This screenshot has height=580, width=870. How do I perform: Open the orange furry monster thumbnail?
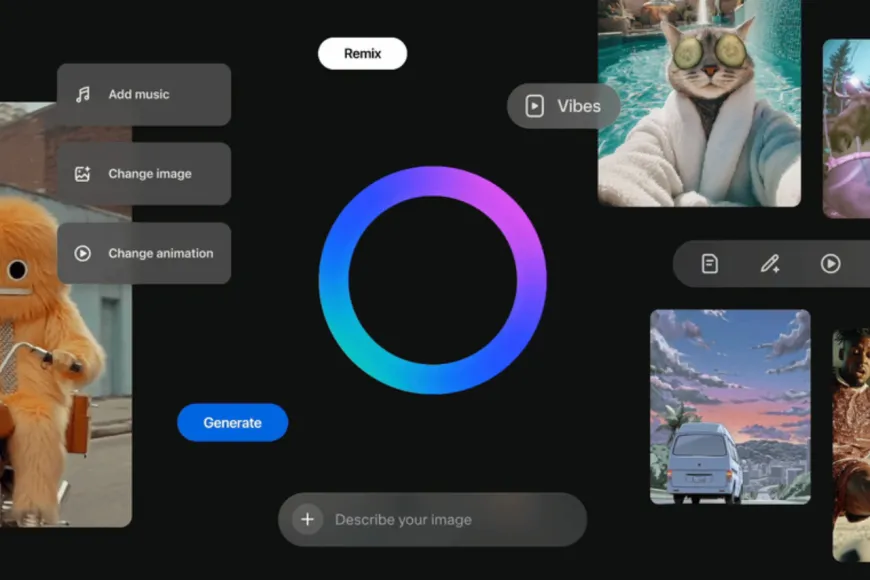66,314
